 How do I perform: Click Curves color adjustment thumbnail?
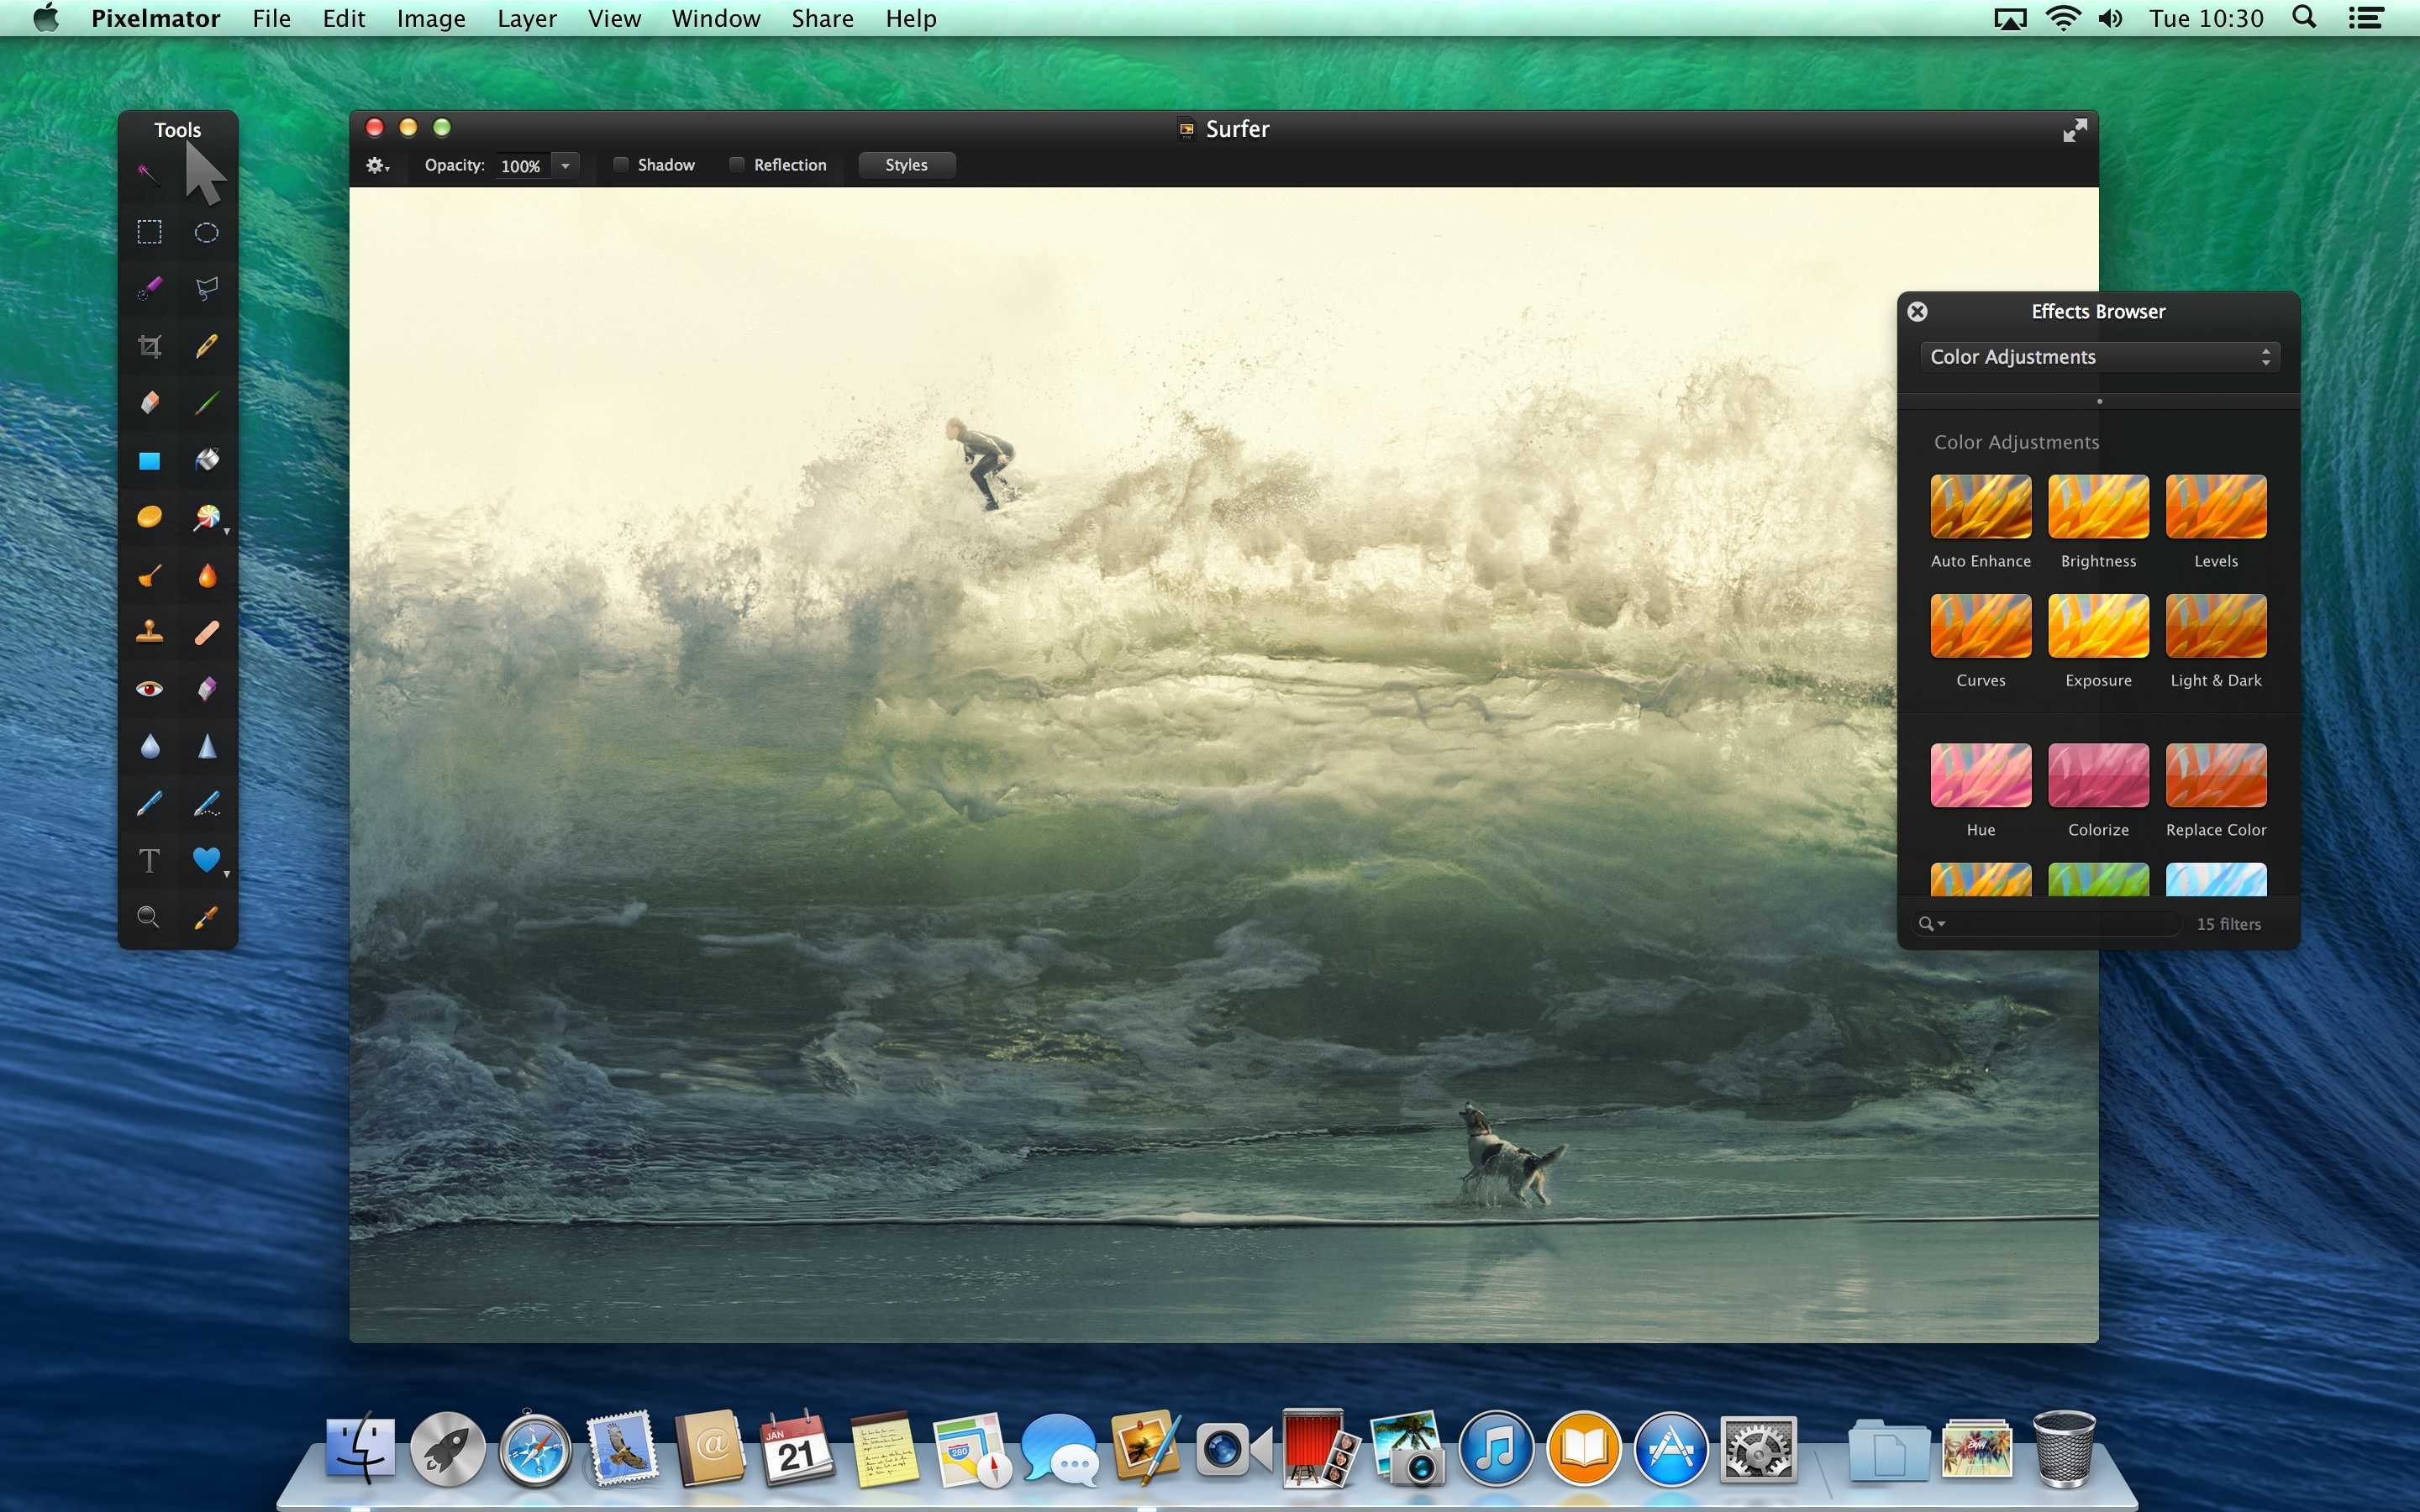[1979, 629]
